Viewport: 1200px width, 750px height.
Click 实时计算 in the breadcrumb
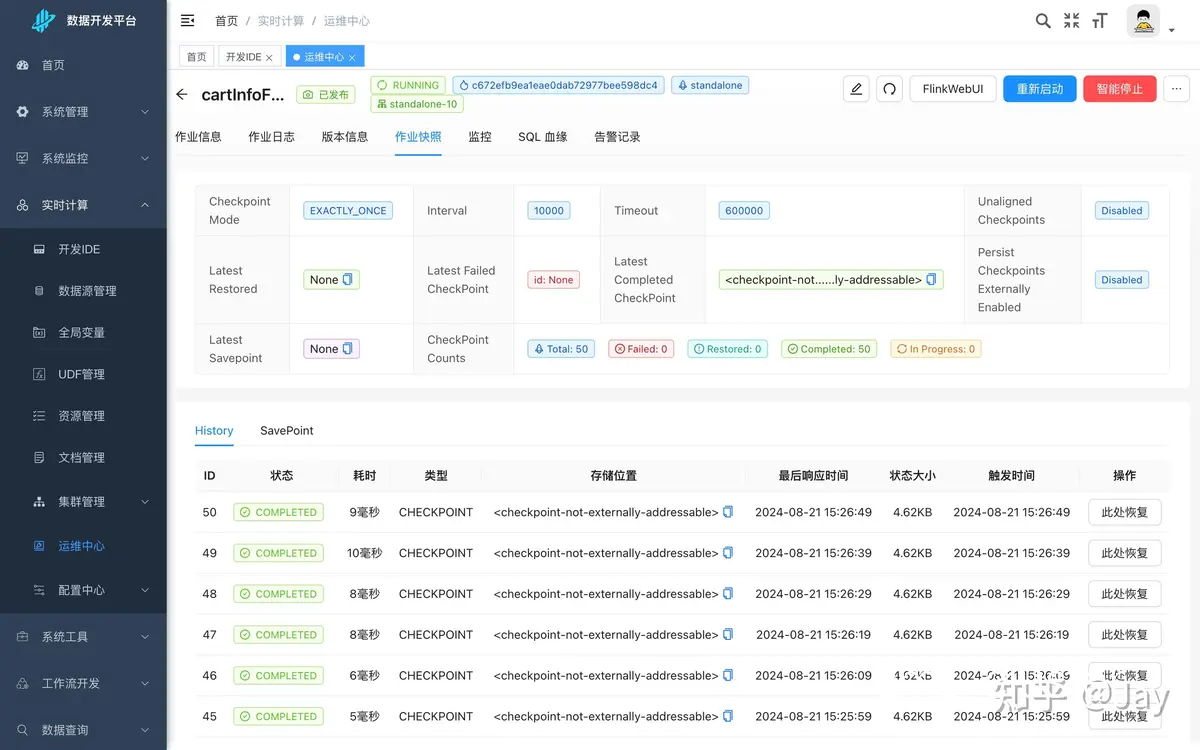click(281, 20)
